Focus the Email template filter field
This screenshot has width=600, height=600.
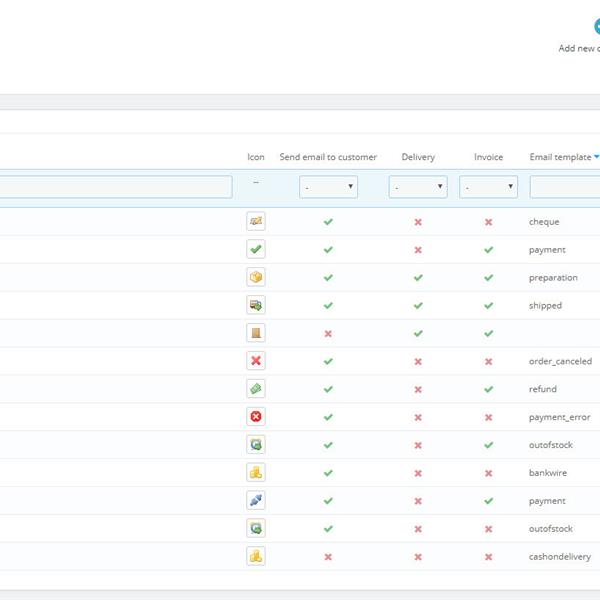(x=565, y=187)
